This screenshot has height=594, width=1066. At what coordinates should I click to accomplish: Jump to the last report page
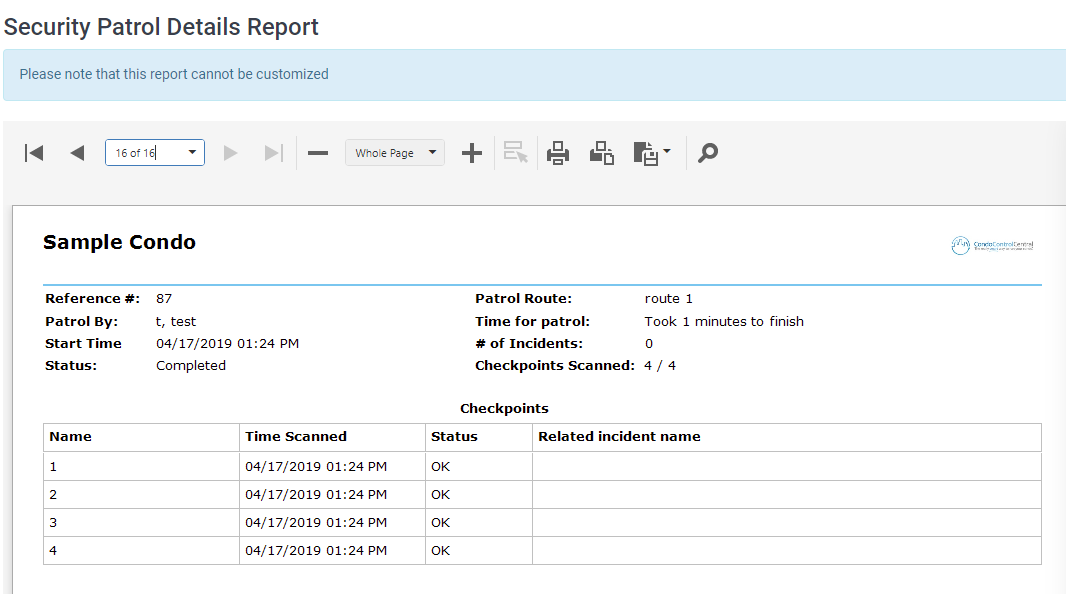point(273,153)
